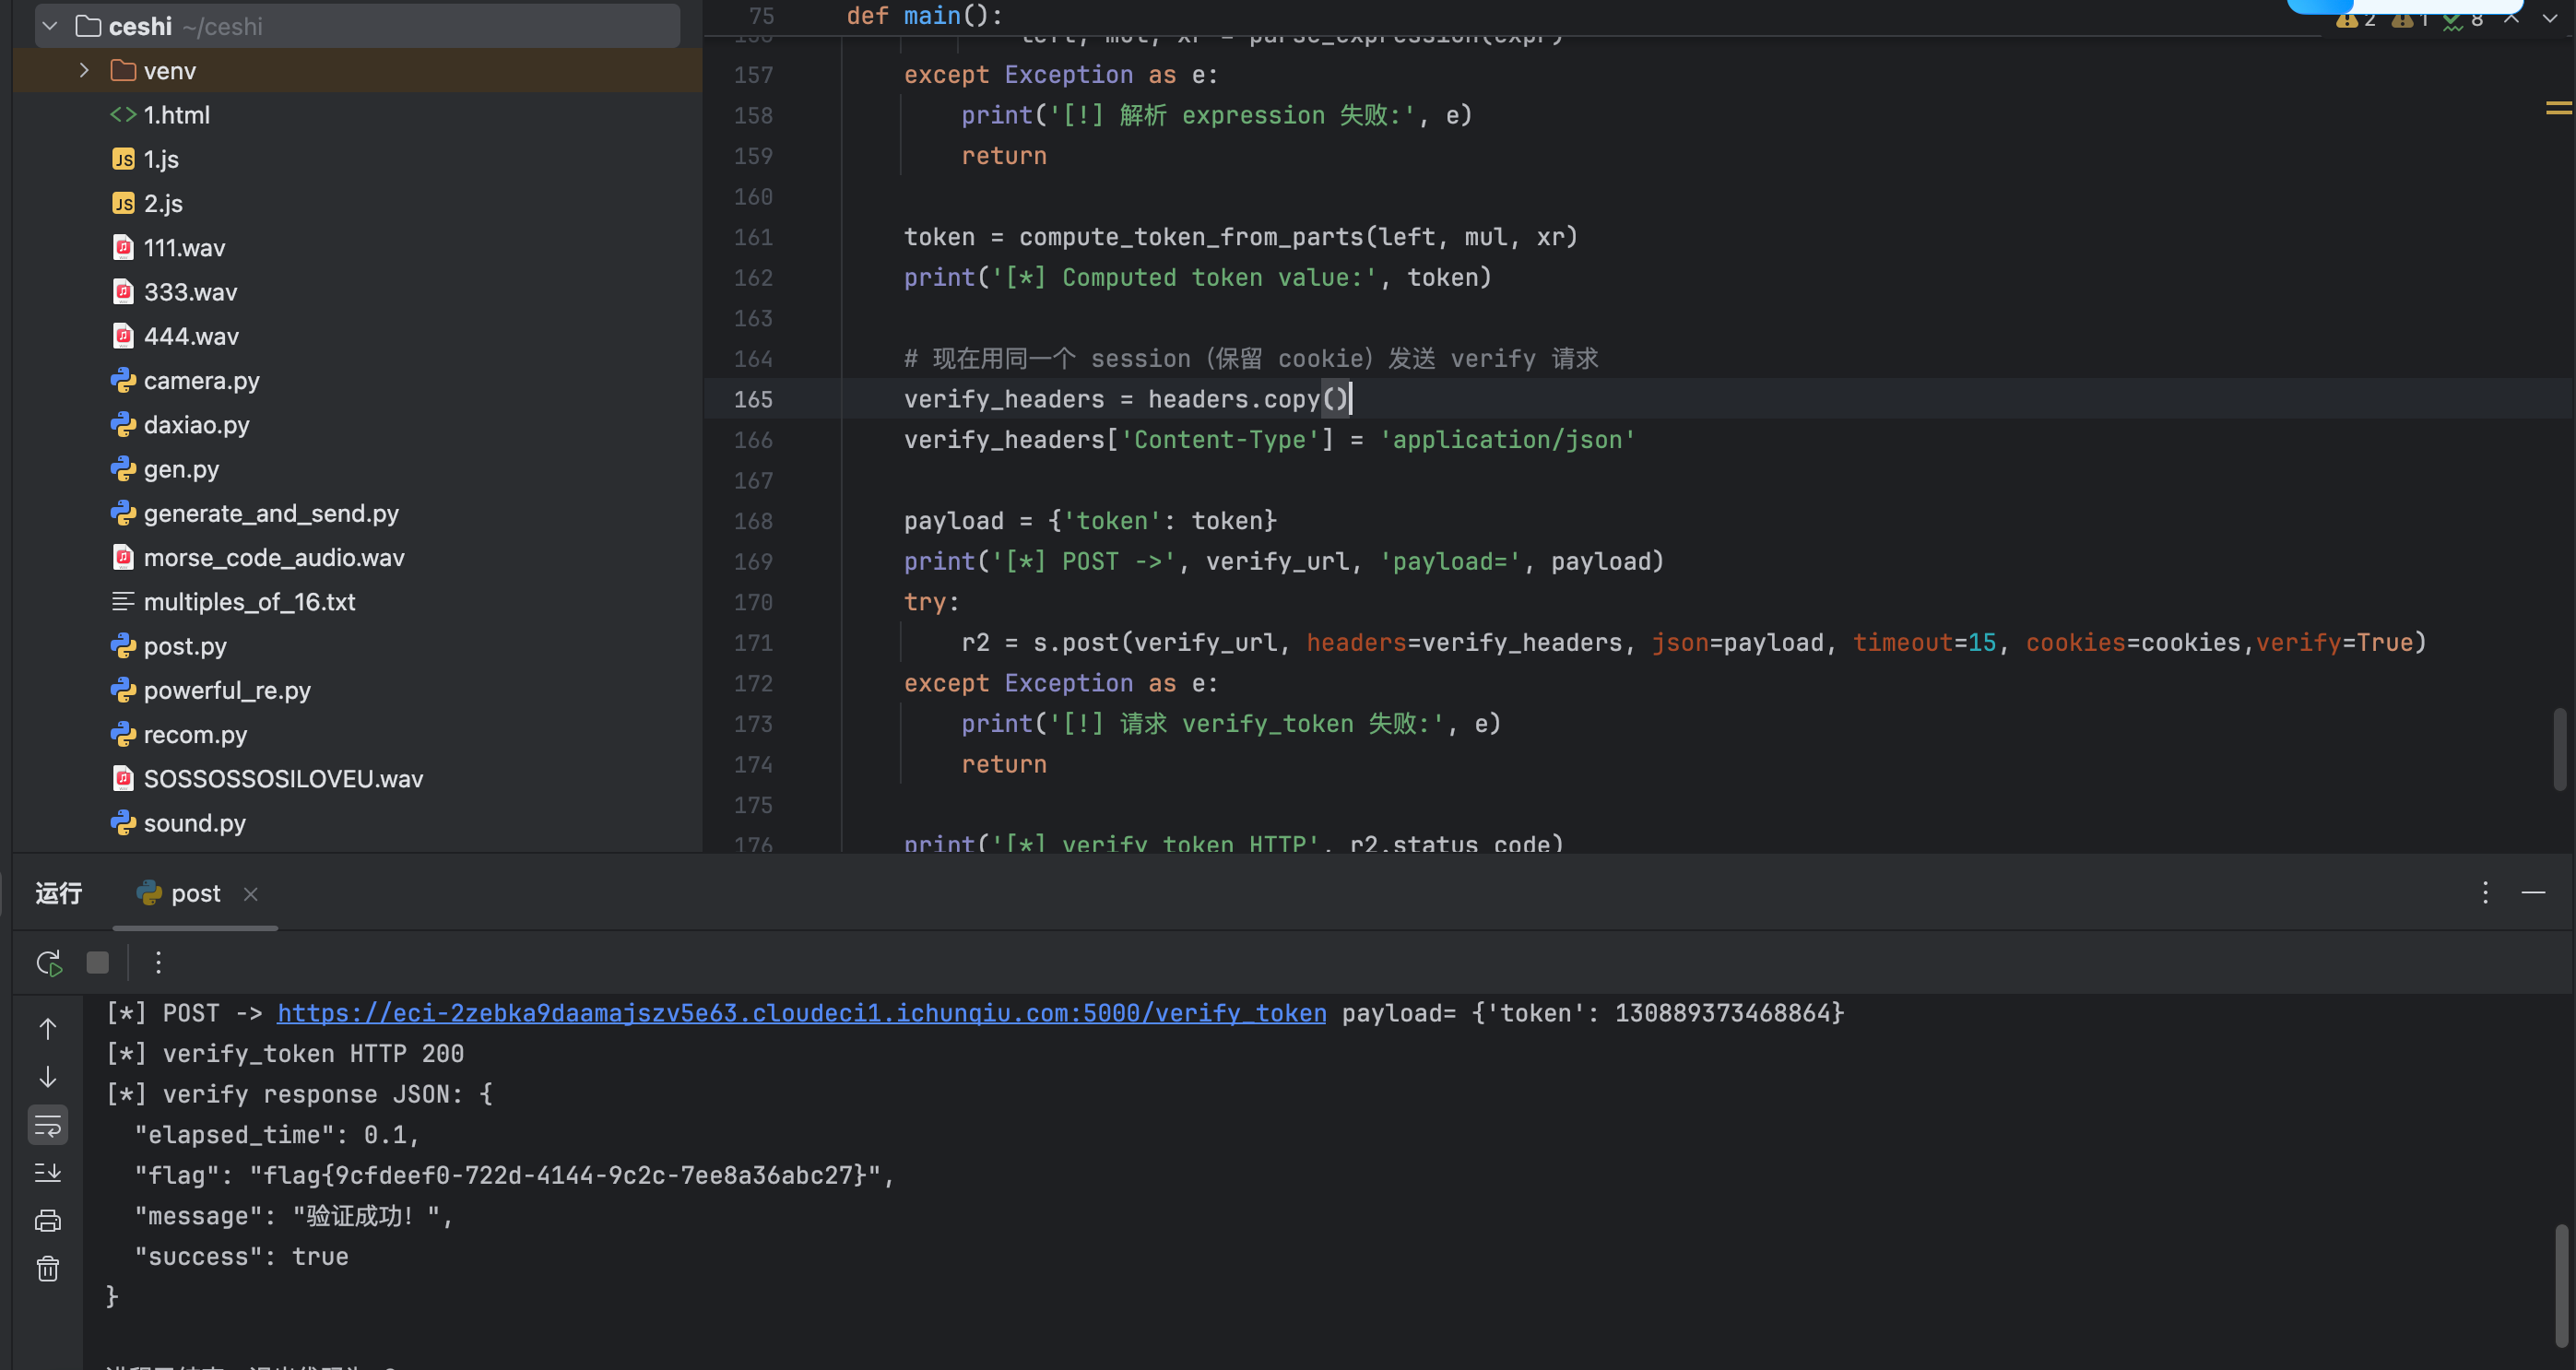This screenshot has height=1370, width=2576.
Task: Open run toolbar more actions menu
Action: pyautogui.click(x=158, y=963)
